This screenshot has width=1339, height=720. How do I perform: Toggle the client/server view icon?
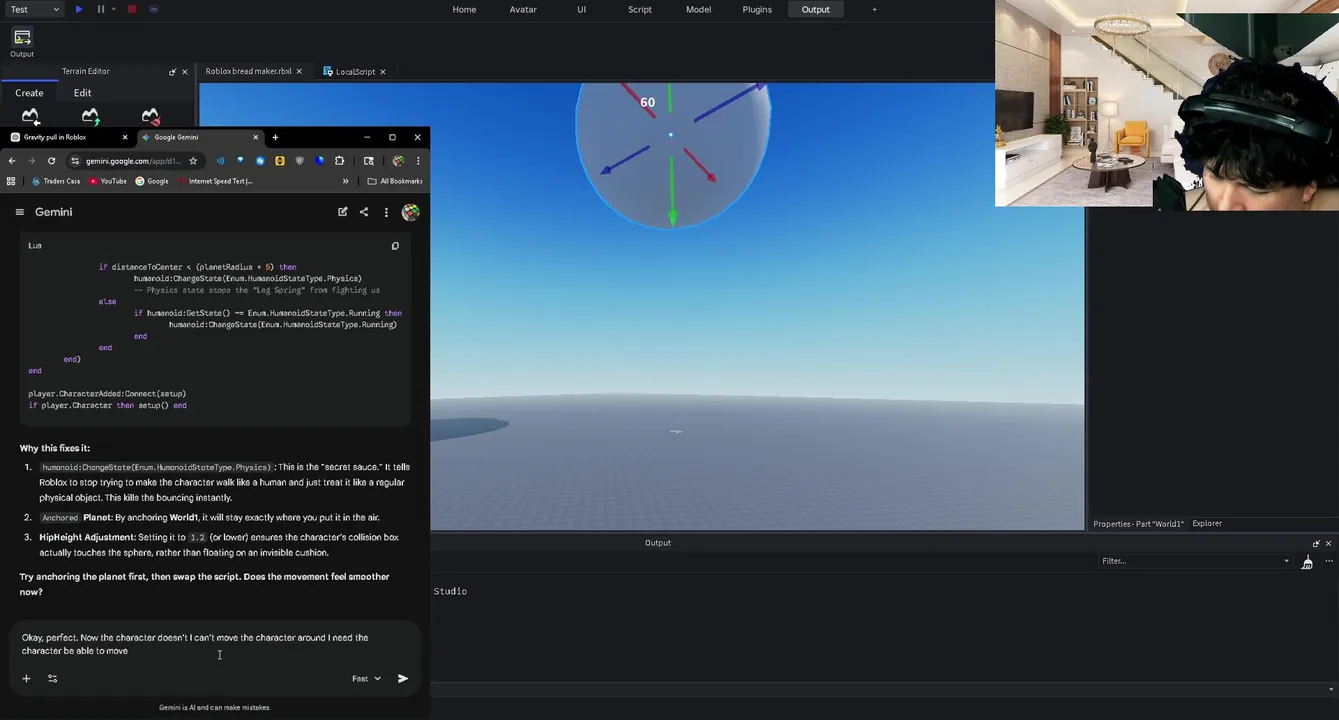tap(154, 9)
